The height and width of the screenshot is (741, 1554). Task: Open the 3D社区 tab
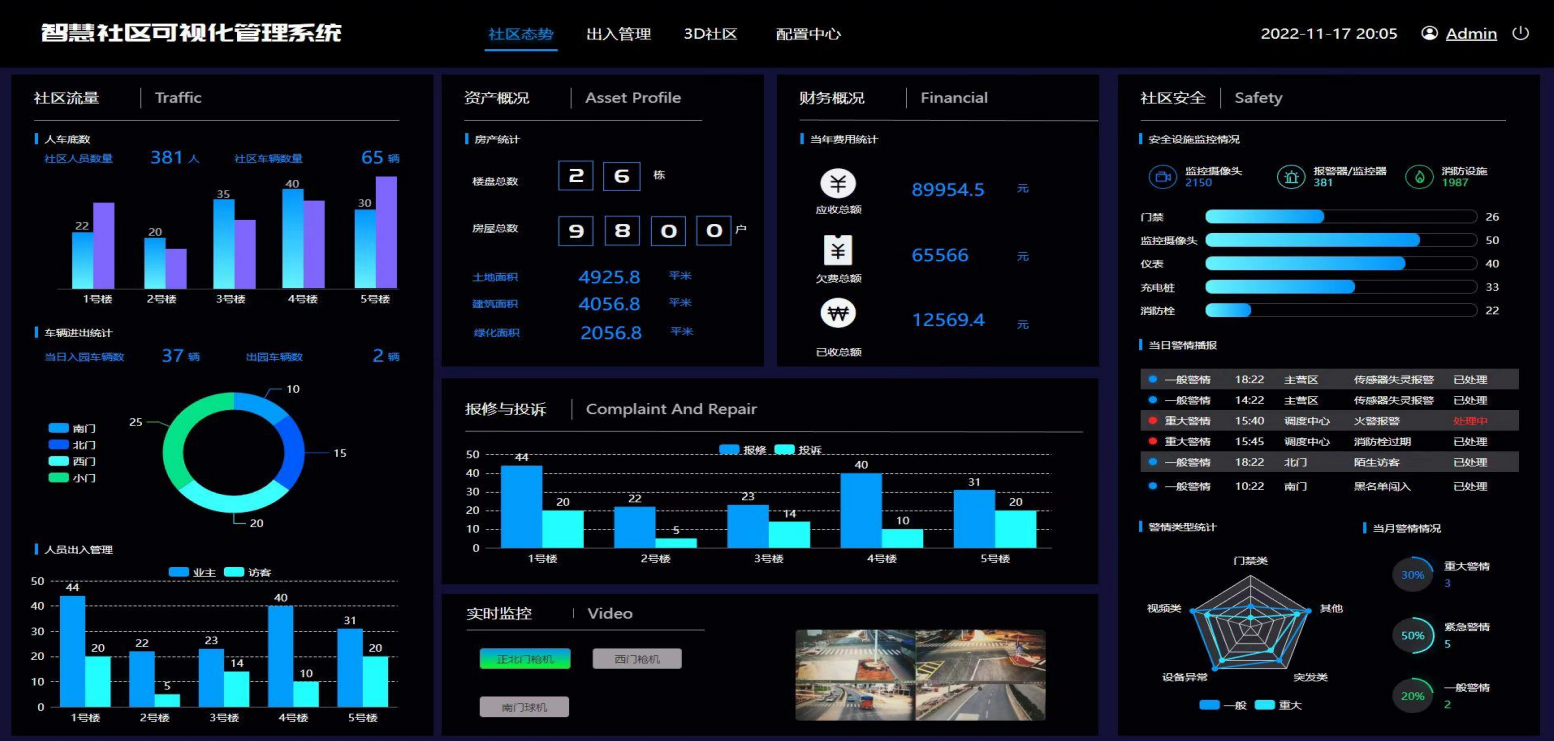(711, 34)
